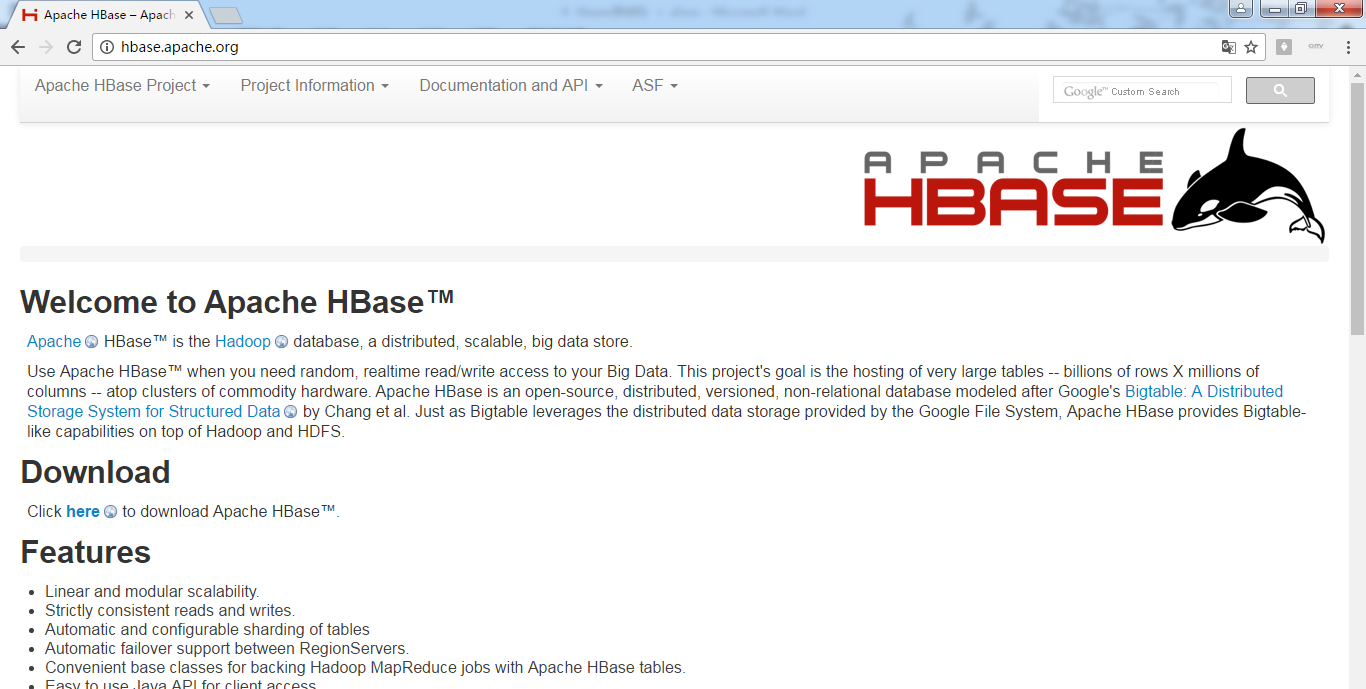Click the 'Welcome to Apache HBase' heading
The image size is (1366, 689).
(238, 302)
